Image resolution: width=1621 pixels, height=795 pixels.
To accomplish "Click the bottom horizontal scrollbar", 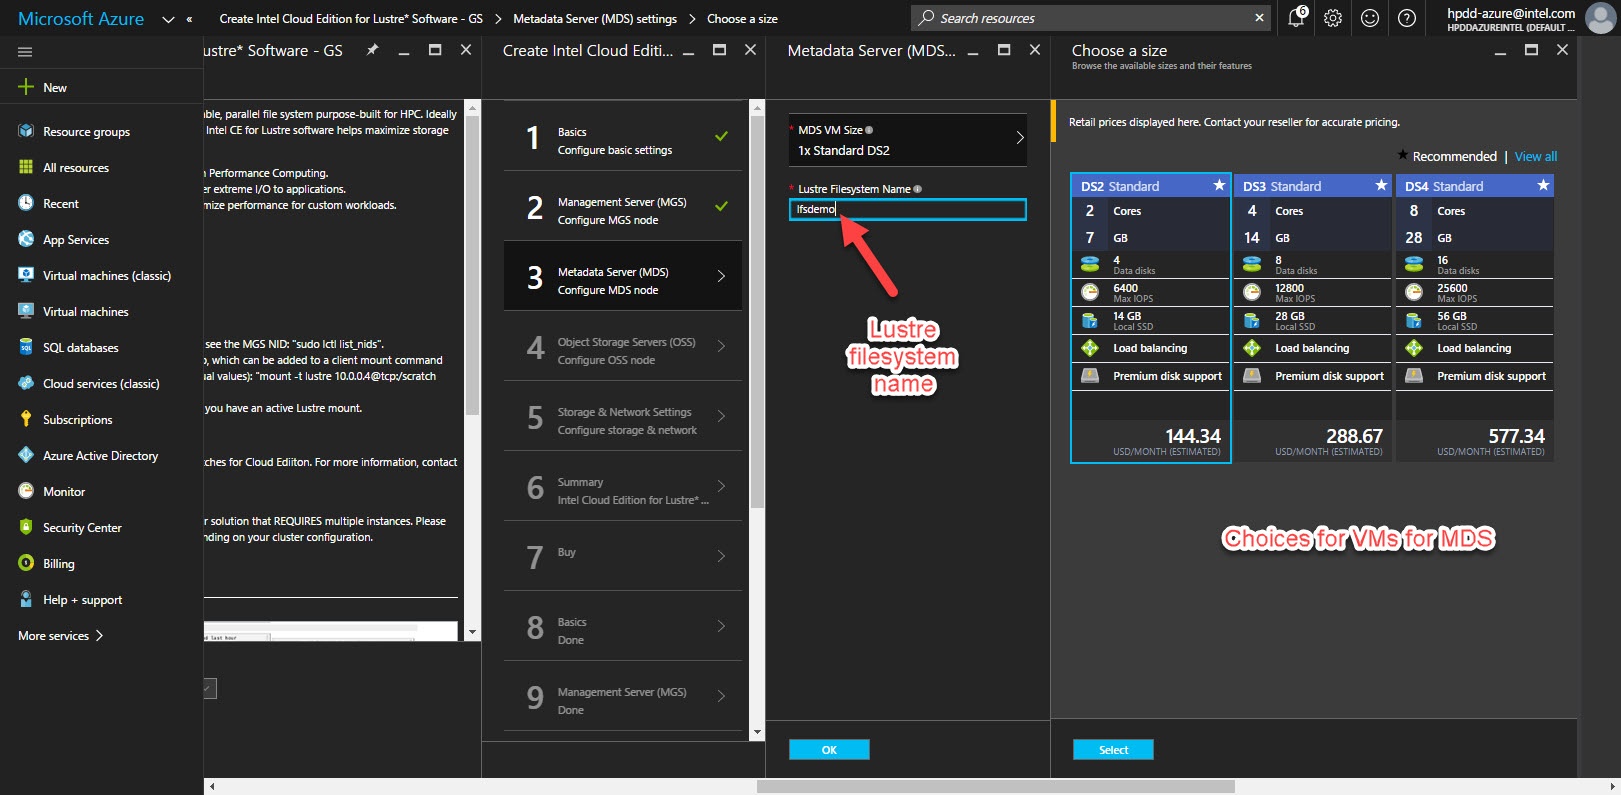I will tap(995, 786).
